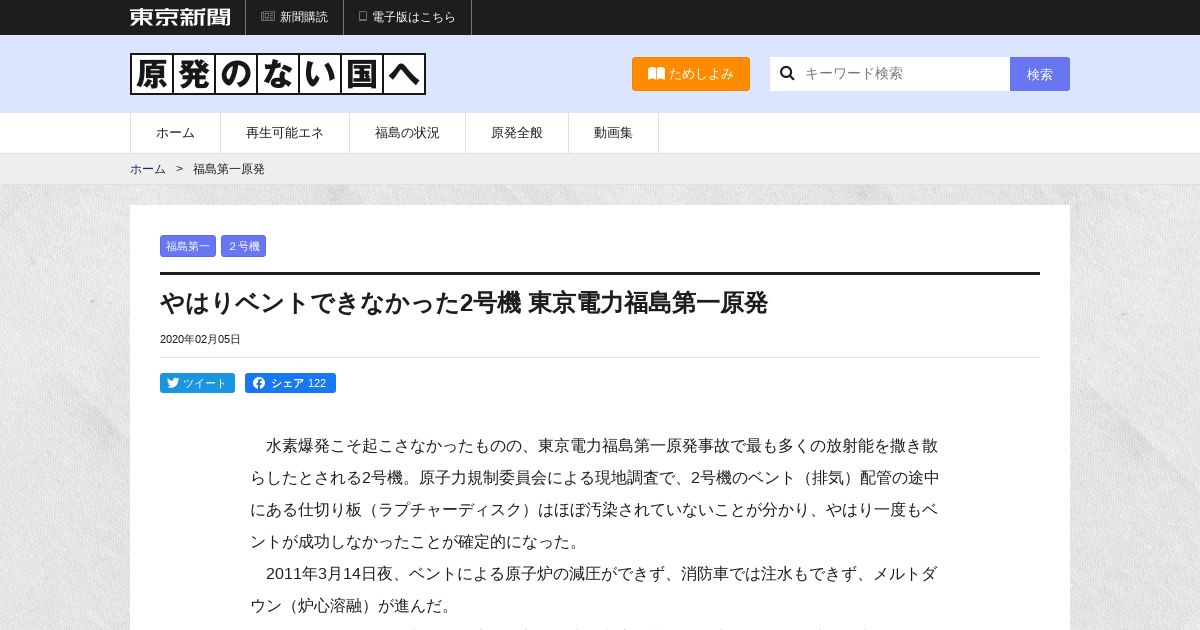Viewport: 1200px width, 630px height.
Task: Click the open-book icon on ためしよみ
Action: click(656, 73)
